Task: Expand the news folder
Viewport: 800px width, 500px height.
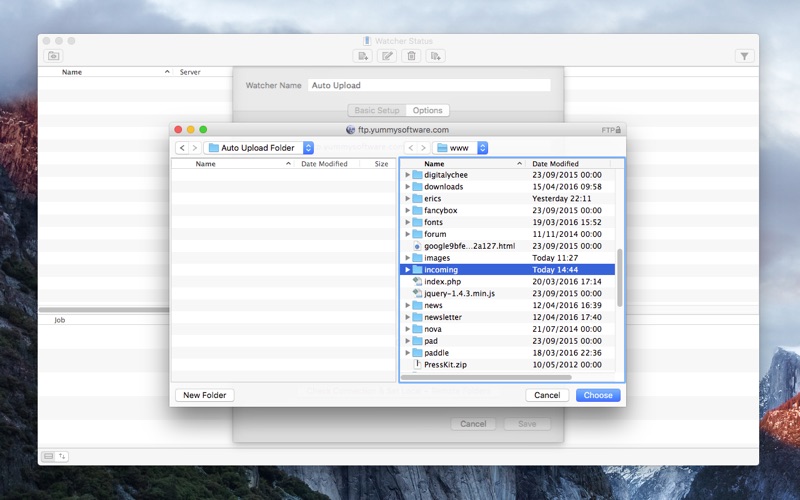Action: 407,305
